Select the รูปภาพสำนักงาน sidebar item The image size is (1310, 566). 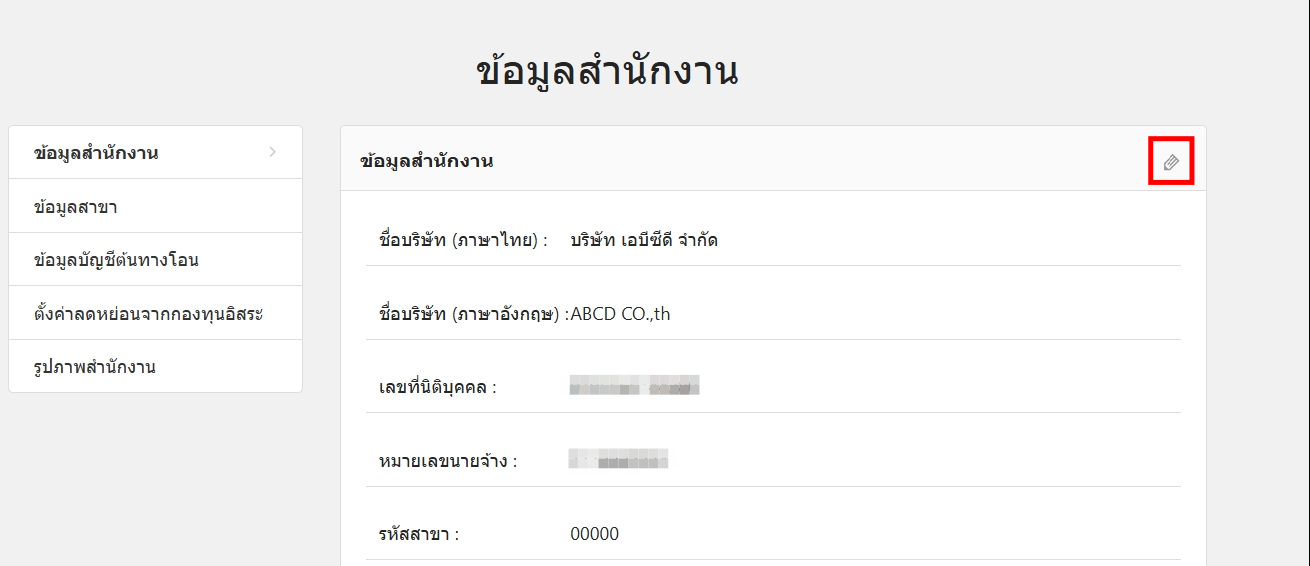click(x=94, y=367)
